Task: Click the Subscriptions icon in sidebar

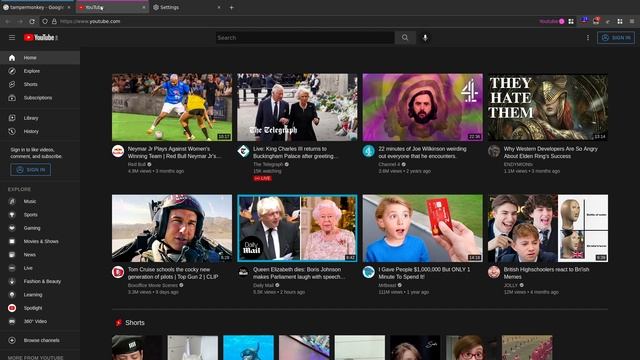Action: [12, 98]
